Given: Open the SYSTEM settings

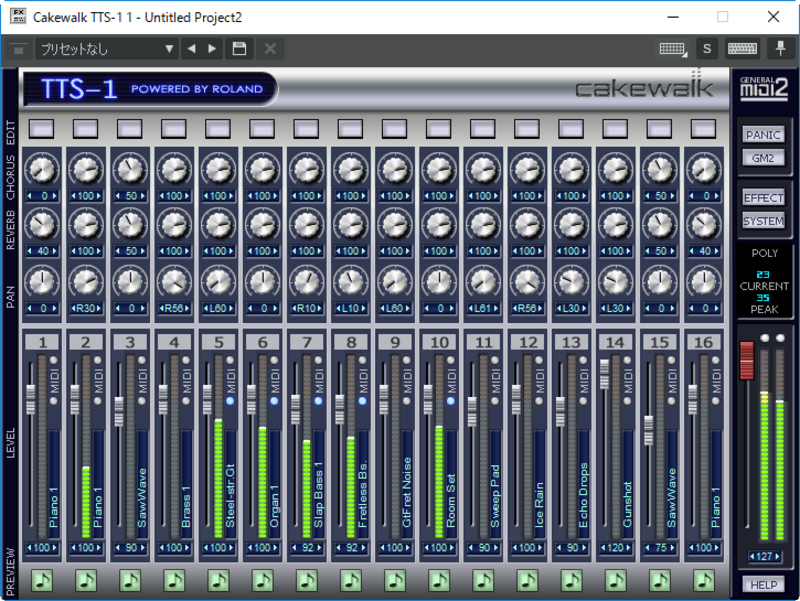Looking at the screenshot, I should pos(763,221).
